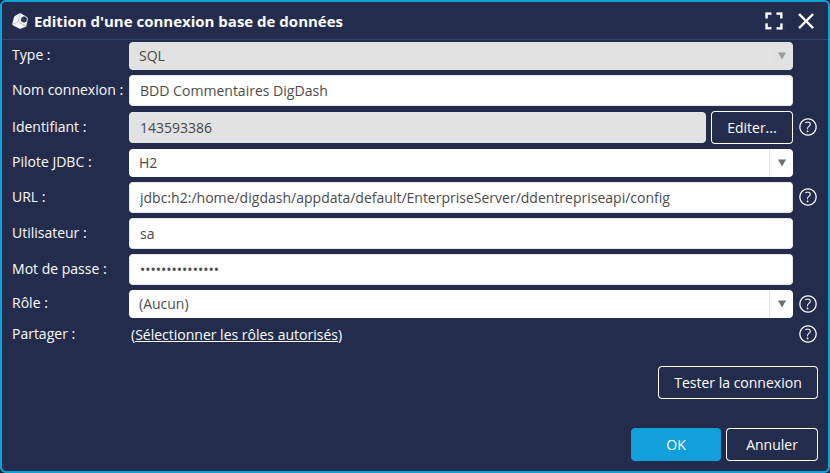
Task: Close the database connection dialog
Action: point(806,21)
